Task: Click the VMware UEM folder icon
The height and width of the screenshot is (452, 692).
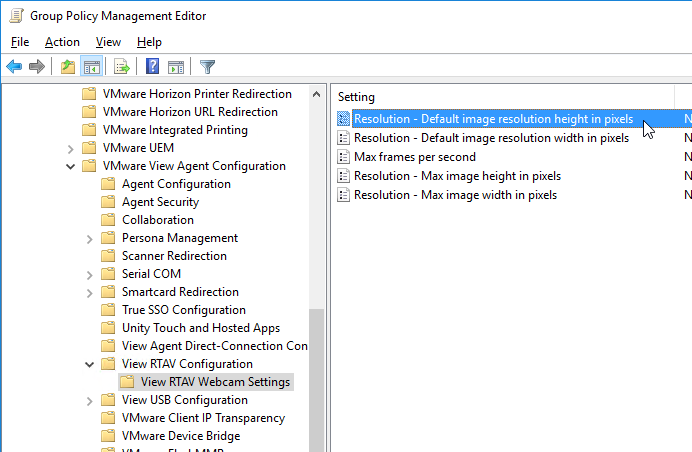Action: coord(89,147)
